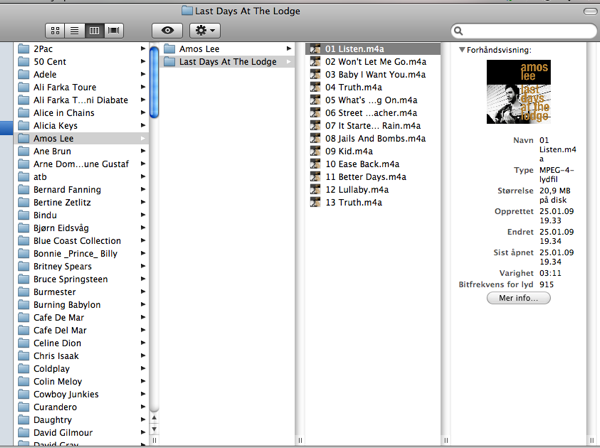Click the Quick Look eye button
The image size is (600, 448).
(166, 31)
